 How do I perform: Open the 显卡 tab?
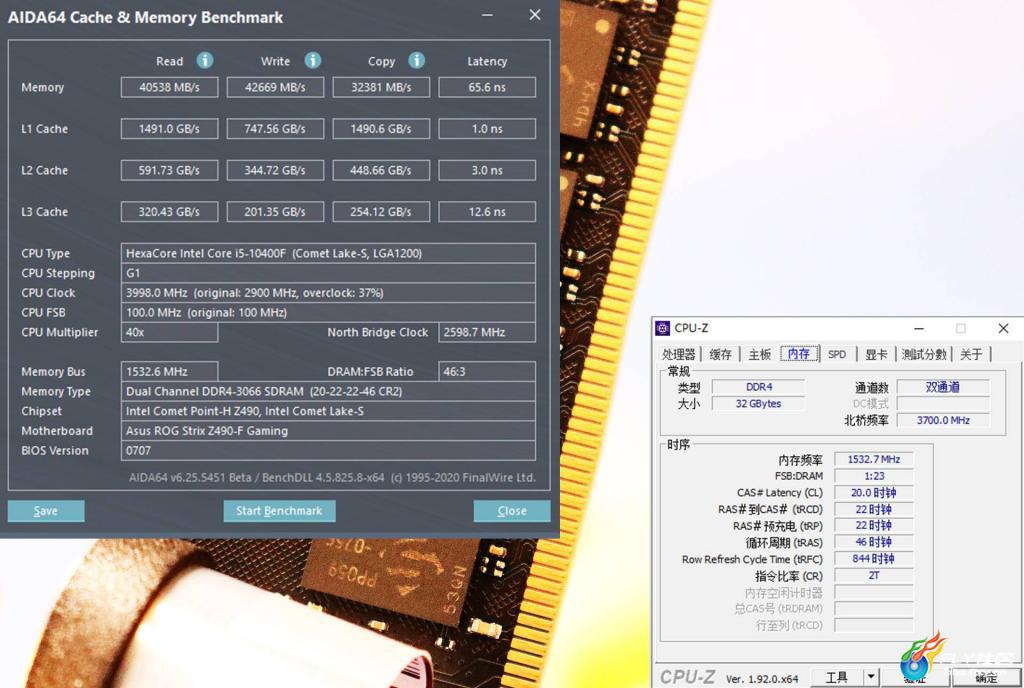(876, 354)
